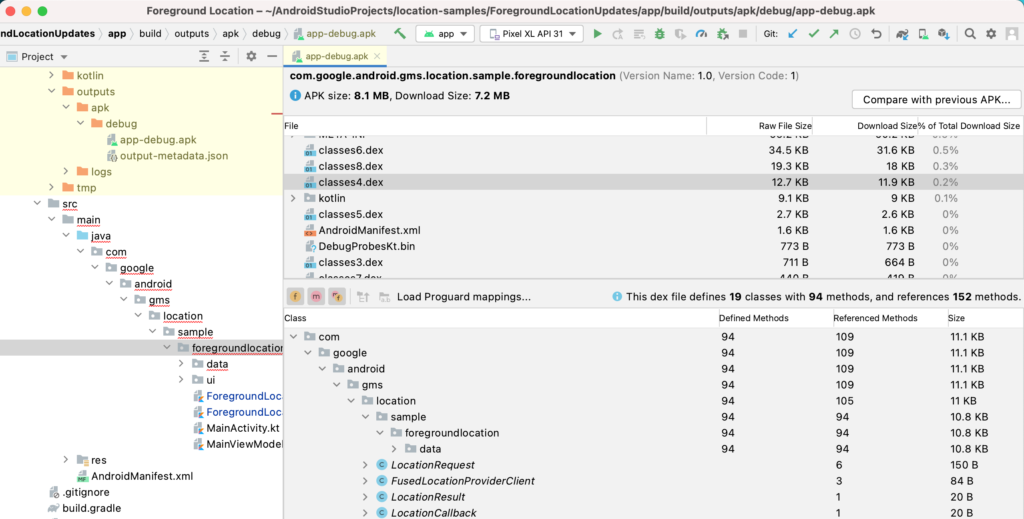Viewport: 1024px width, 519px height.
Task: Expand the data package in Project tree
Action: [x=181, y=364]
